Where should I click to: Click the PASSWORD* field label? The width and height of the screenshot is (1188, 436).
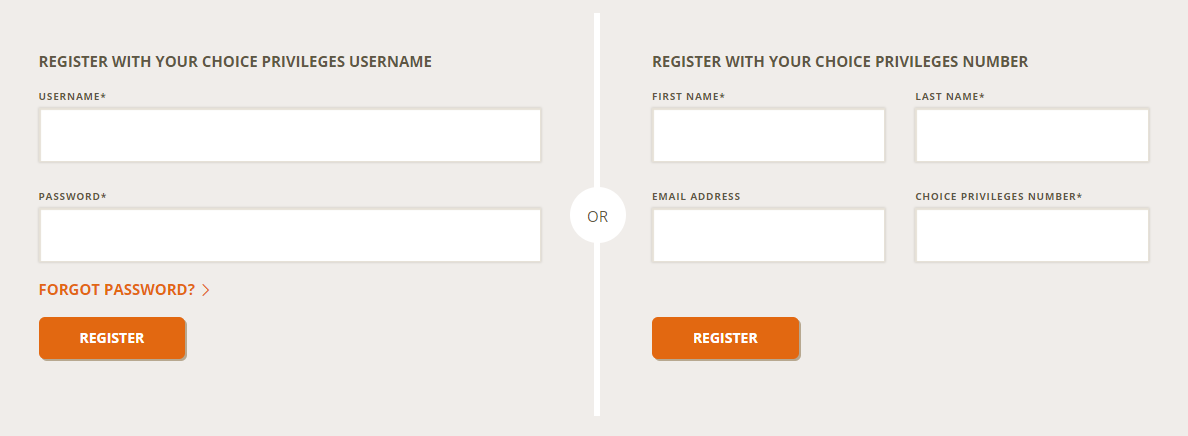click(72, 196)
